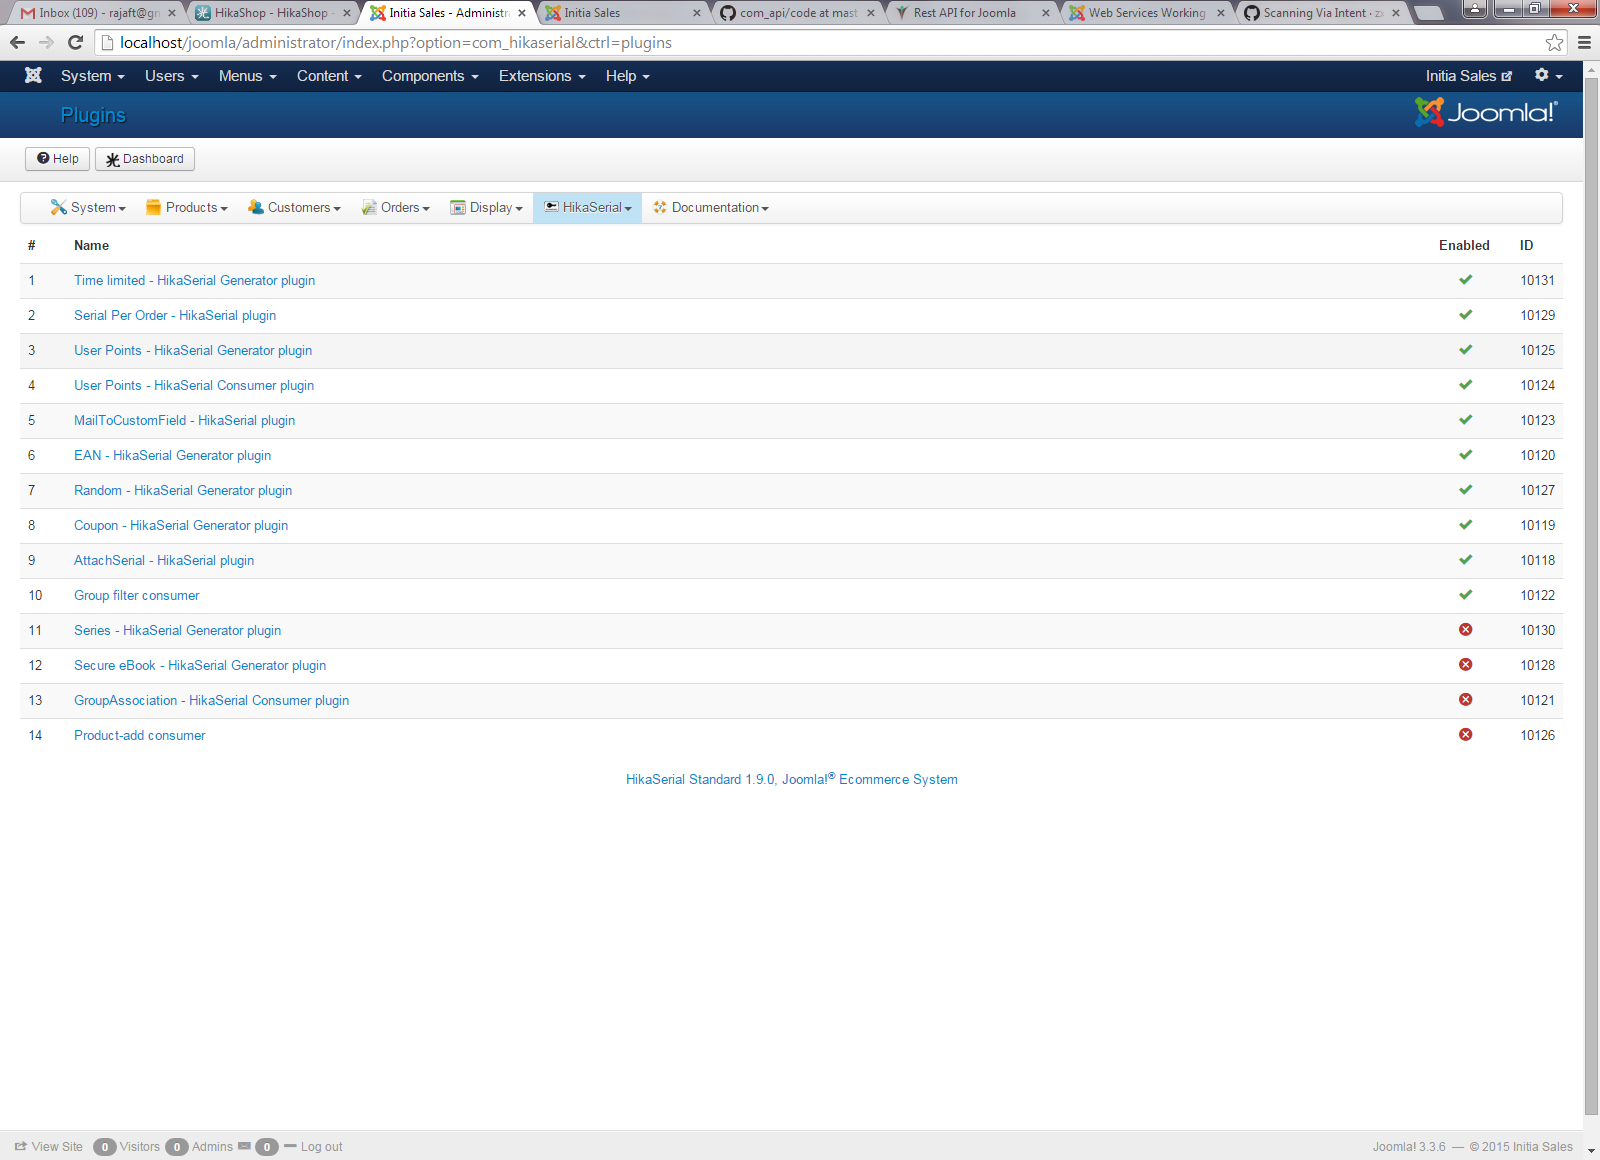Open the Content top menu
The width and height of the screenshot is (1600, 1160).
click(329, 76)
